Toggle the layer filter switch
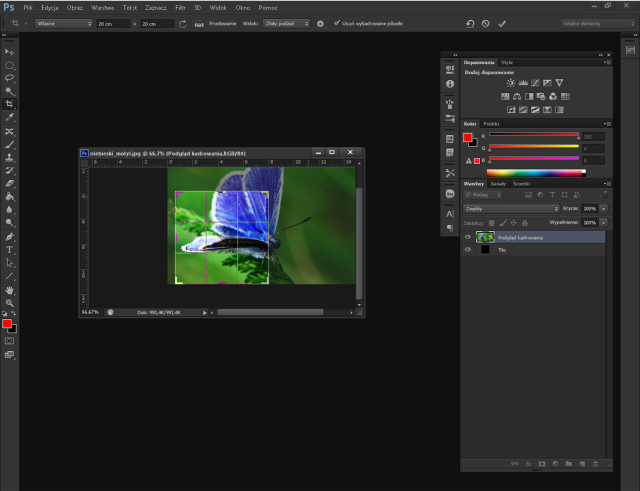The height and width of the screenshot is (491, 640). click(x=605, y=195)
